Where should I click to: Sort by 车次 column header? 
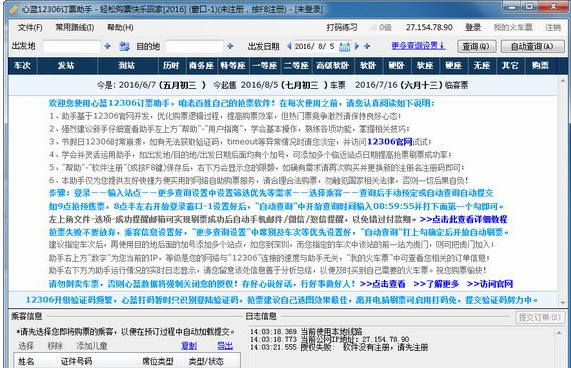22,66
